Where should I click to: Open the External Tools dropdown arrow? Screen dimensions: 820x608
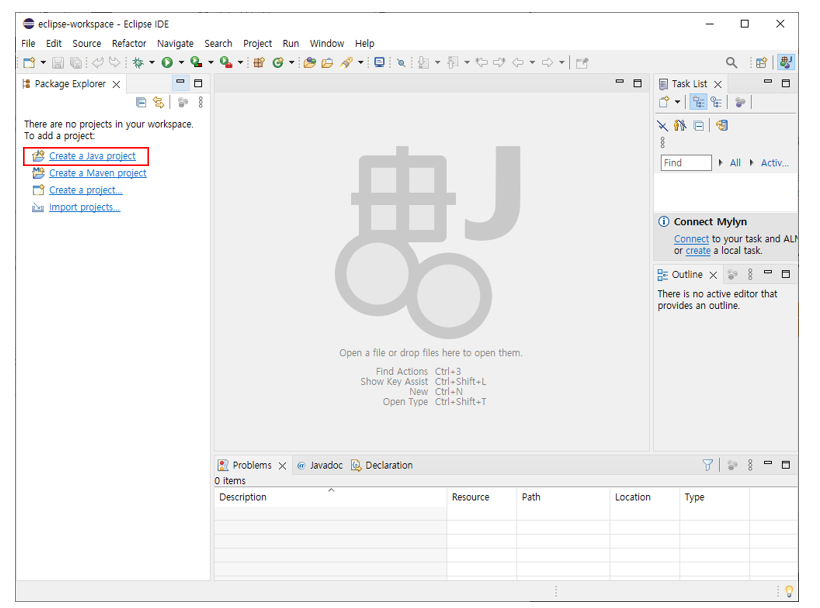pyautogui.click(x=240, y=63)
